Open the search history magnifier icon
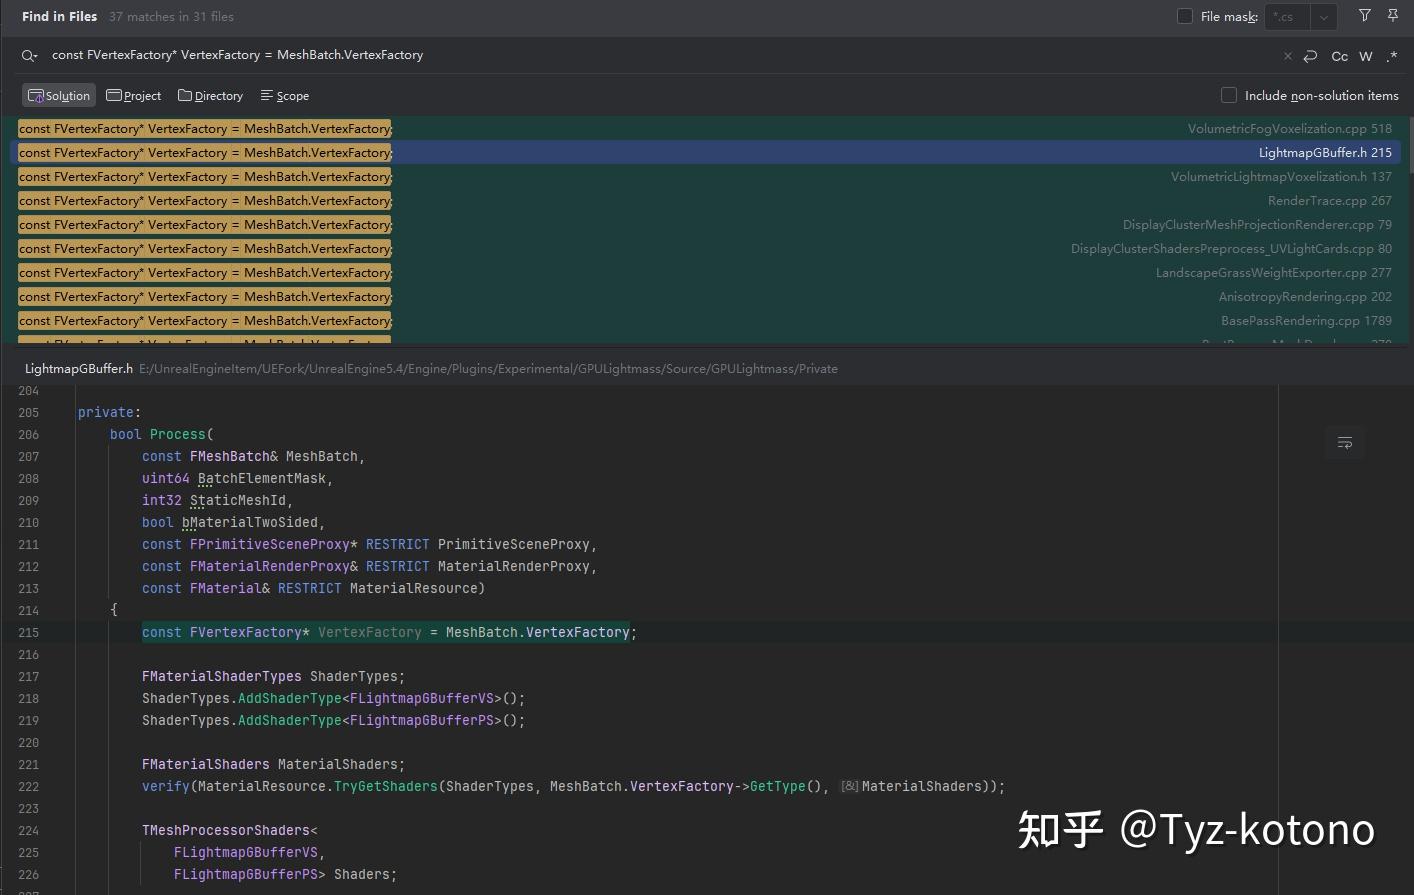Viewport: 1414px width, 895px height. [x=29, y=56]
